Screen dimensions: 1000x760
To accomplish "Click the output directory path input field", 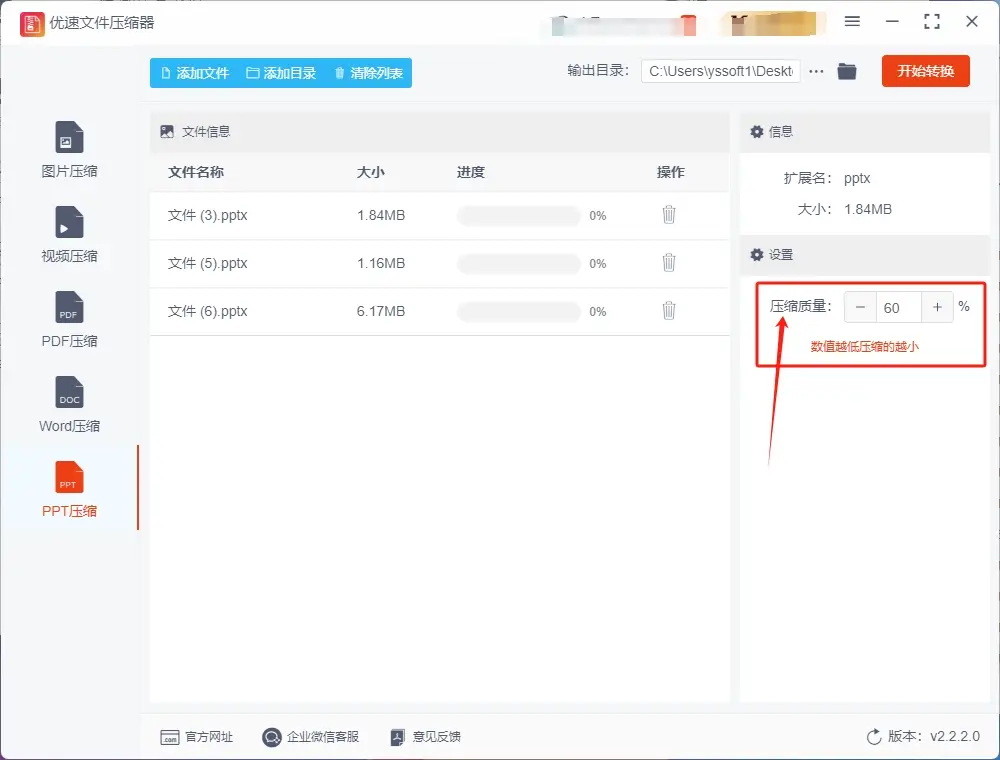I will coord(720,71).
